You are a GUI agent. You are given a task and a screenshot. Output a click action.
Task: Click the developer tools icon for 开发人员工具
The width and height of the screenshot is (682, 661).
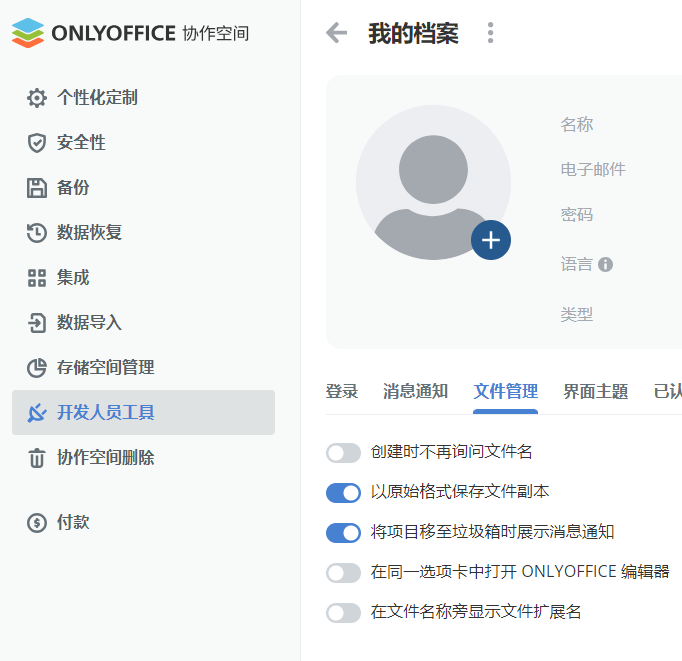click(x=37, y=413)
